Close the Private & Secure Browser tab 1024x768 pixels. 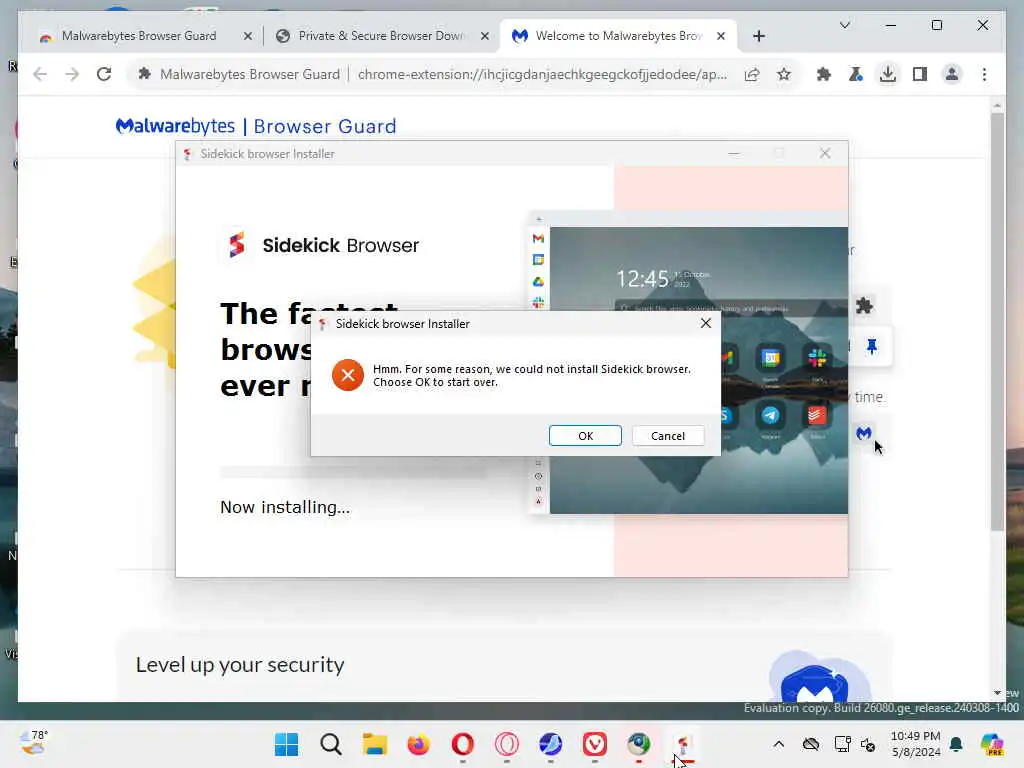[x=485, y=36]
